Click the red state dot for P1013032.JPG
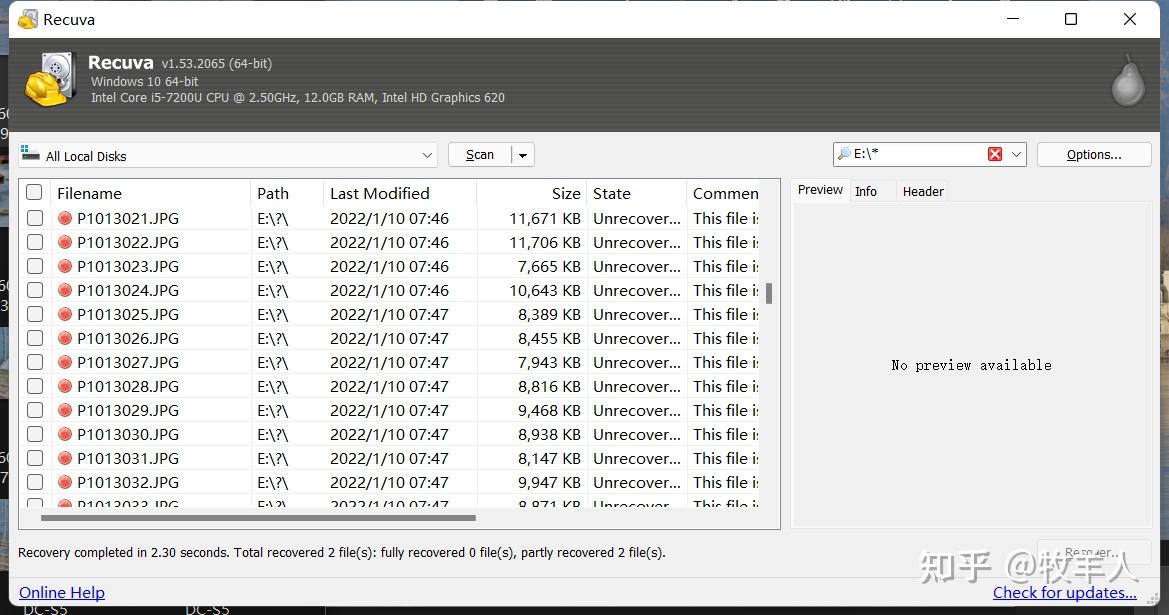Screen dimensions: 1169x615 (x=65, y=482)
